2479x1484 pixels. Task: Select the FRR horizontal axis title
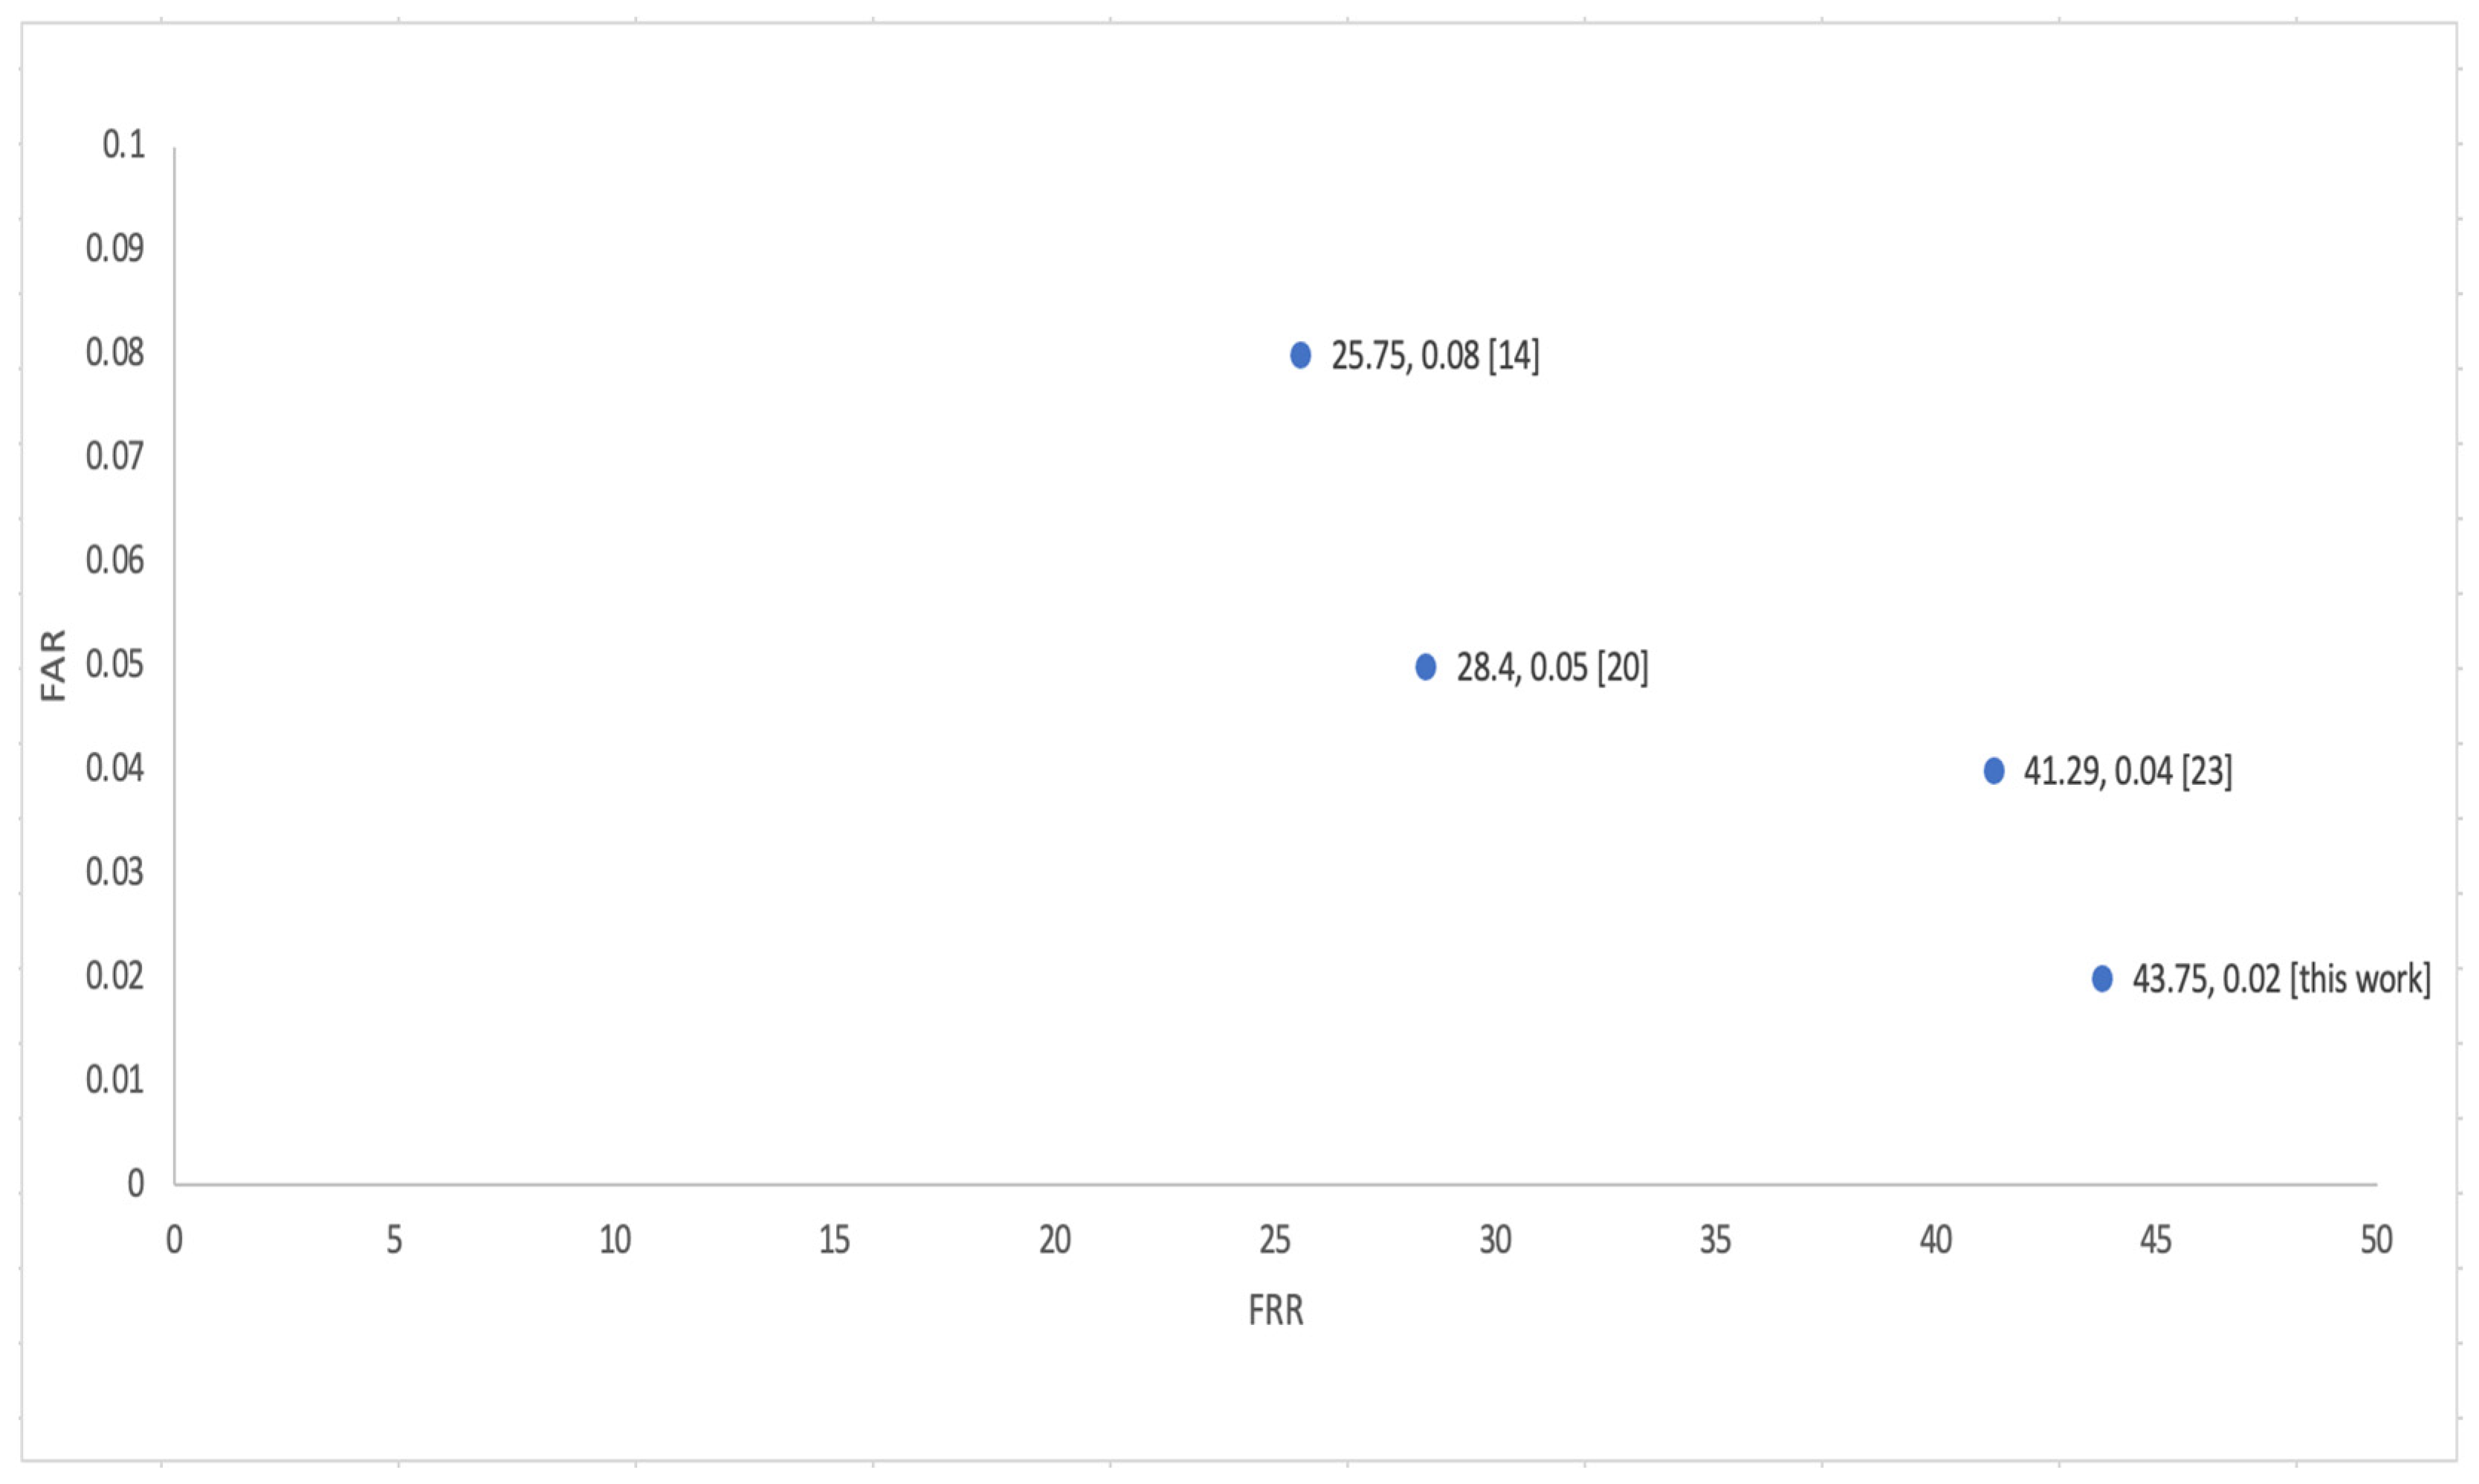tap(1275, 1311)
